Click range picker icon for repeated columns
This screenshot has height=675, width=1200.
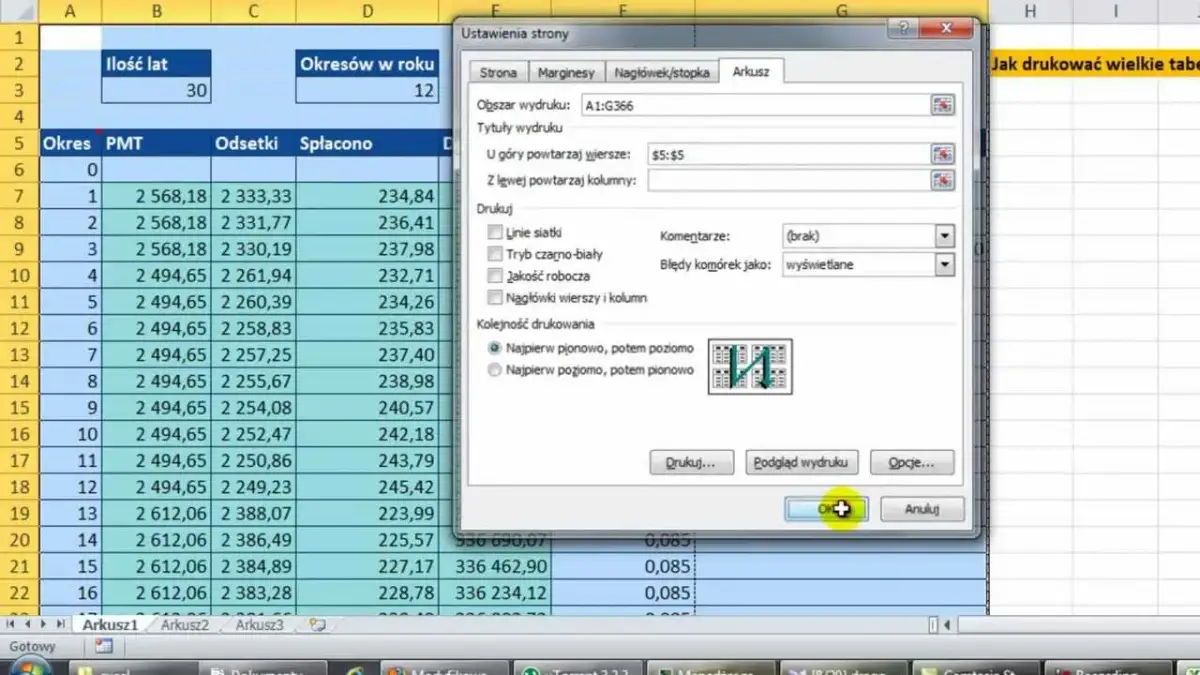[942, 180]
